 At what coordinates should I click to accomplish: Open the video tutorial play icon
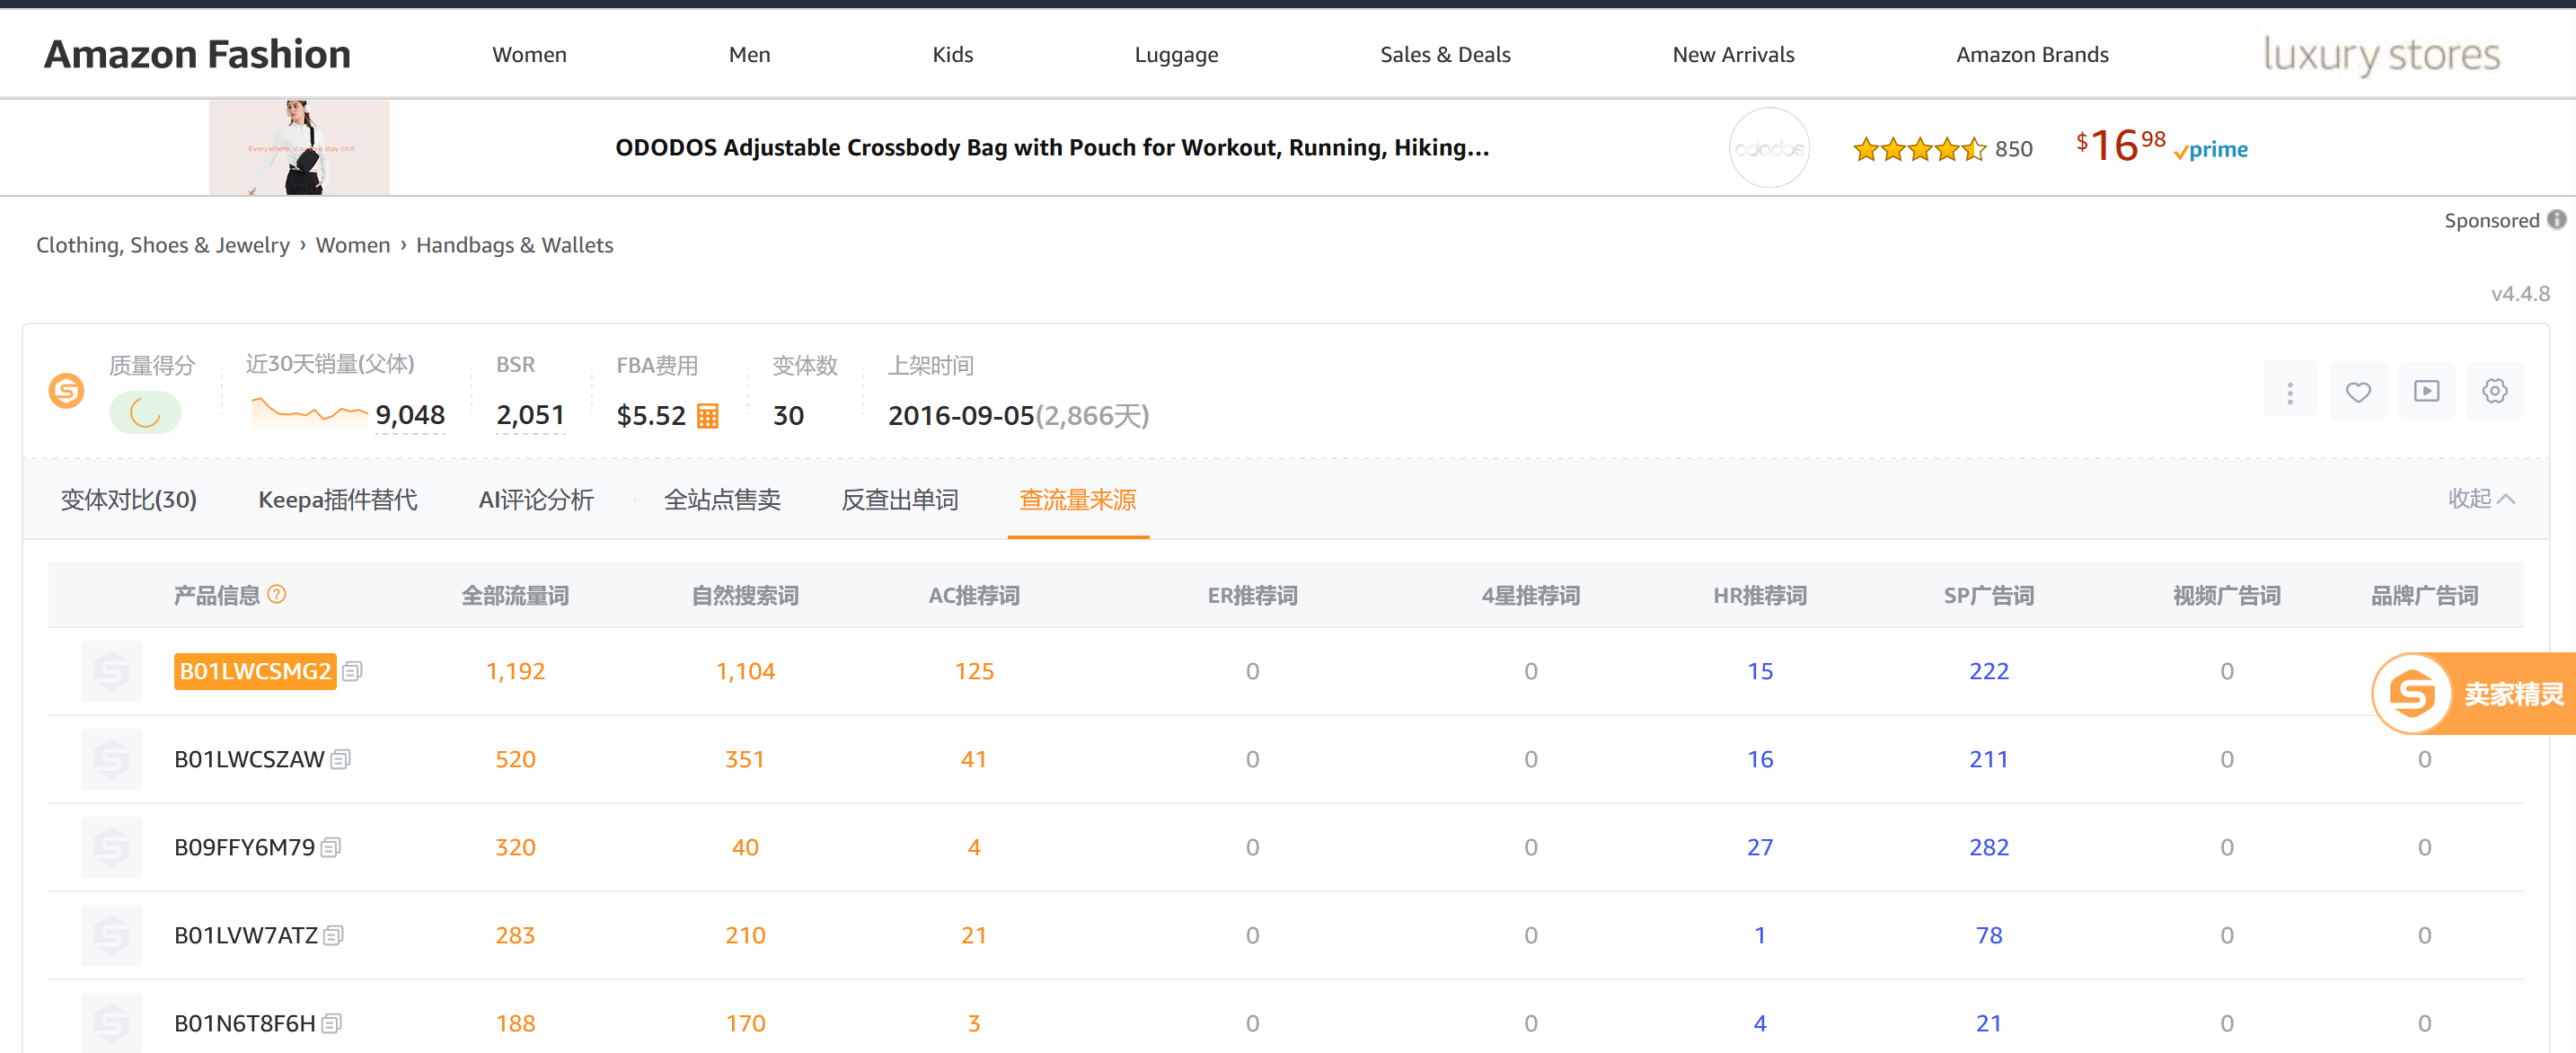2426,391
